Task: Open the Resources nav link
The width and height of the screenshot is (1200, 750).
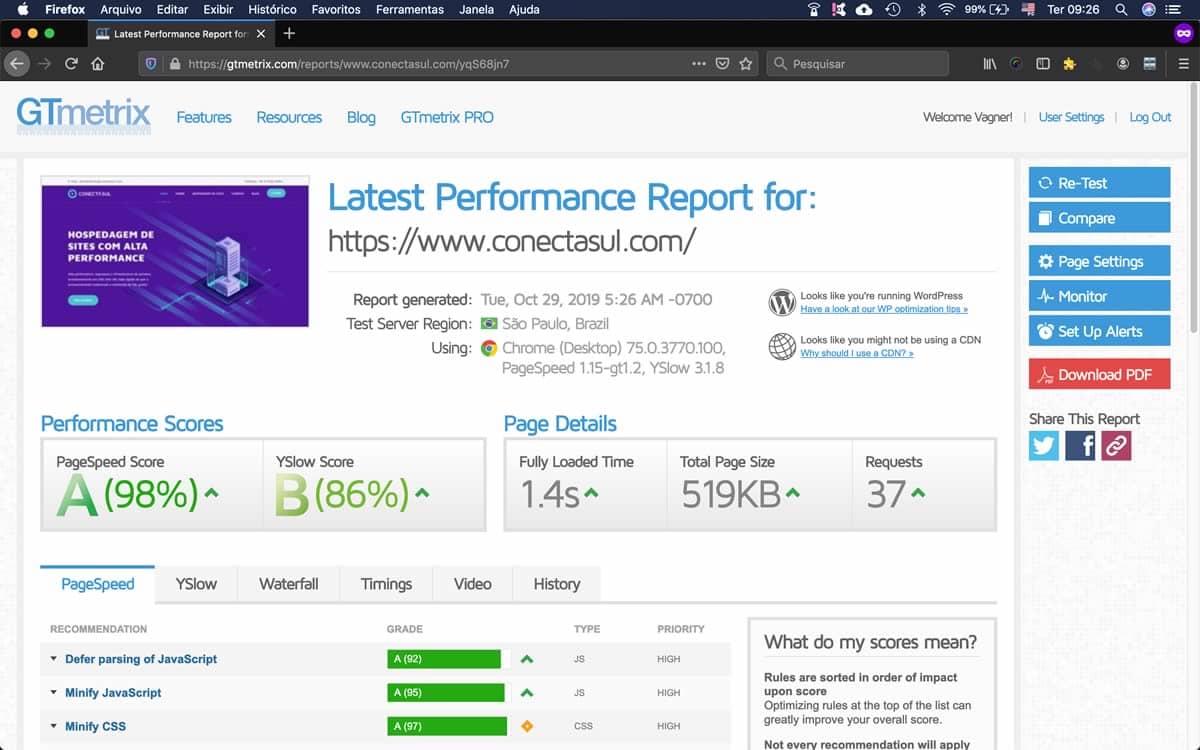Action: pos(289,117)
